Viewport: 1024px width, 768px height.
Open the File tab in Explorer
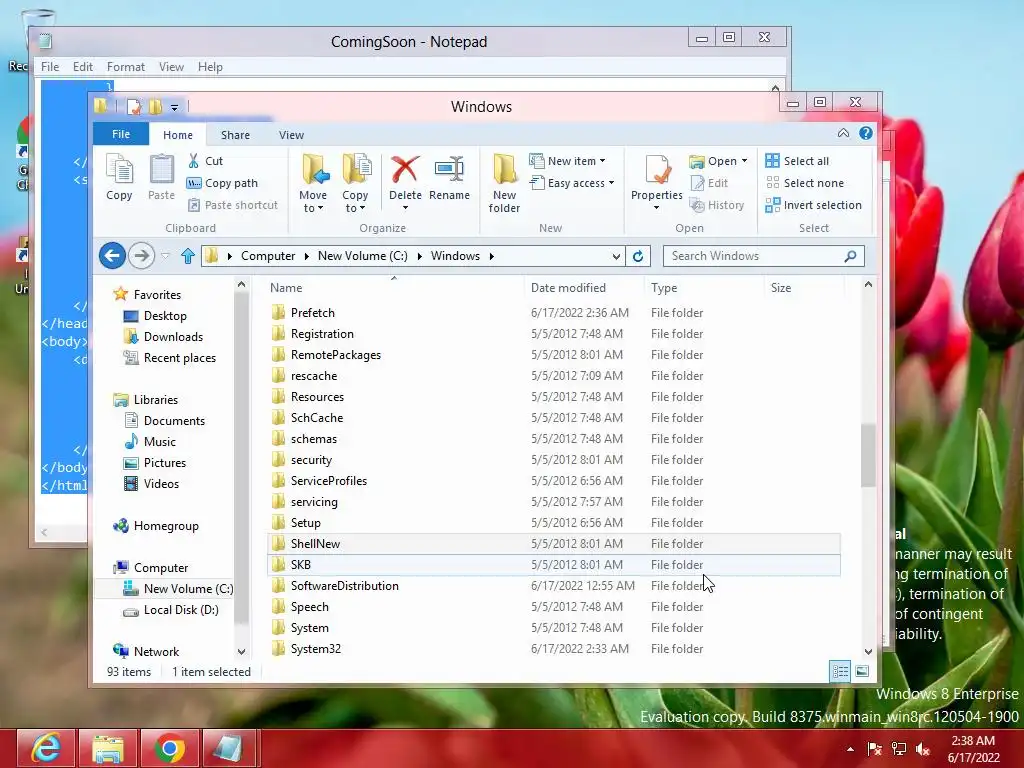click(x=121, y=134)
